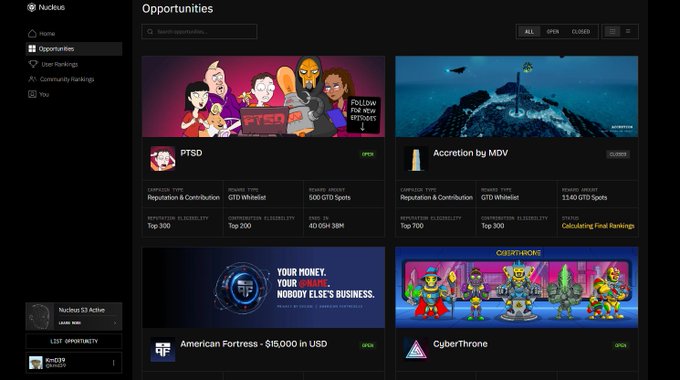Click the OPEN badge on PTSD
Screen dimensions: 680x380
(368, 154)
